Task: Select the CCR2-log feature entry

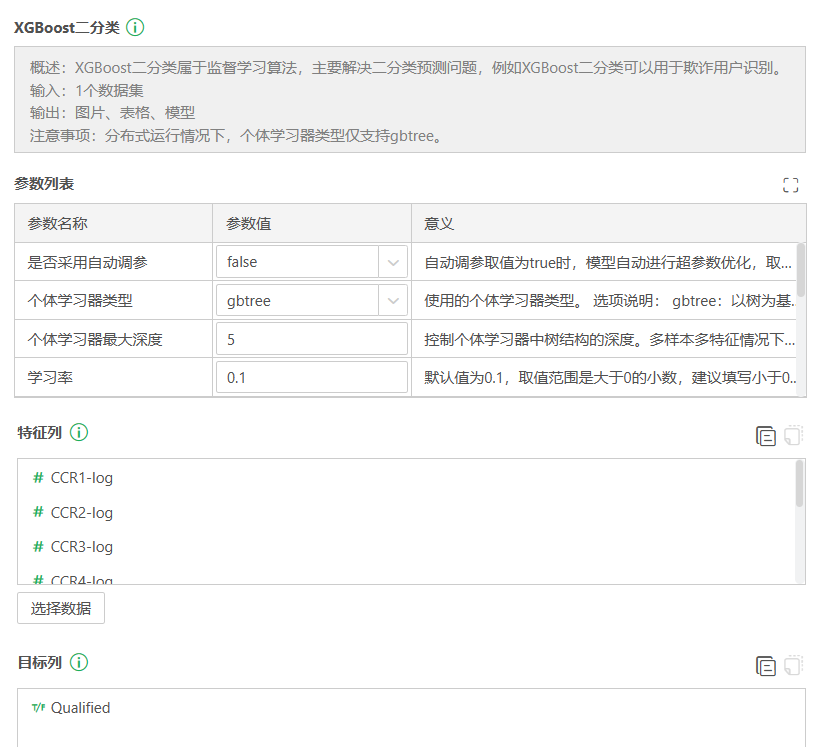Action: click(x=80, y=512)
